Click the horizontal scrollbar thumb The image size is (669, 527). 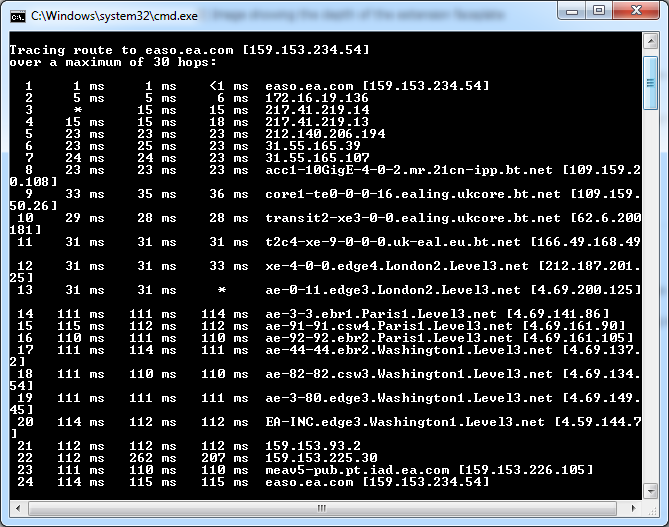tap(322, 508)
